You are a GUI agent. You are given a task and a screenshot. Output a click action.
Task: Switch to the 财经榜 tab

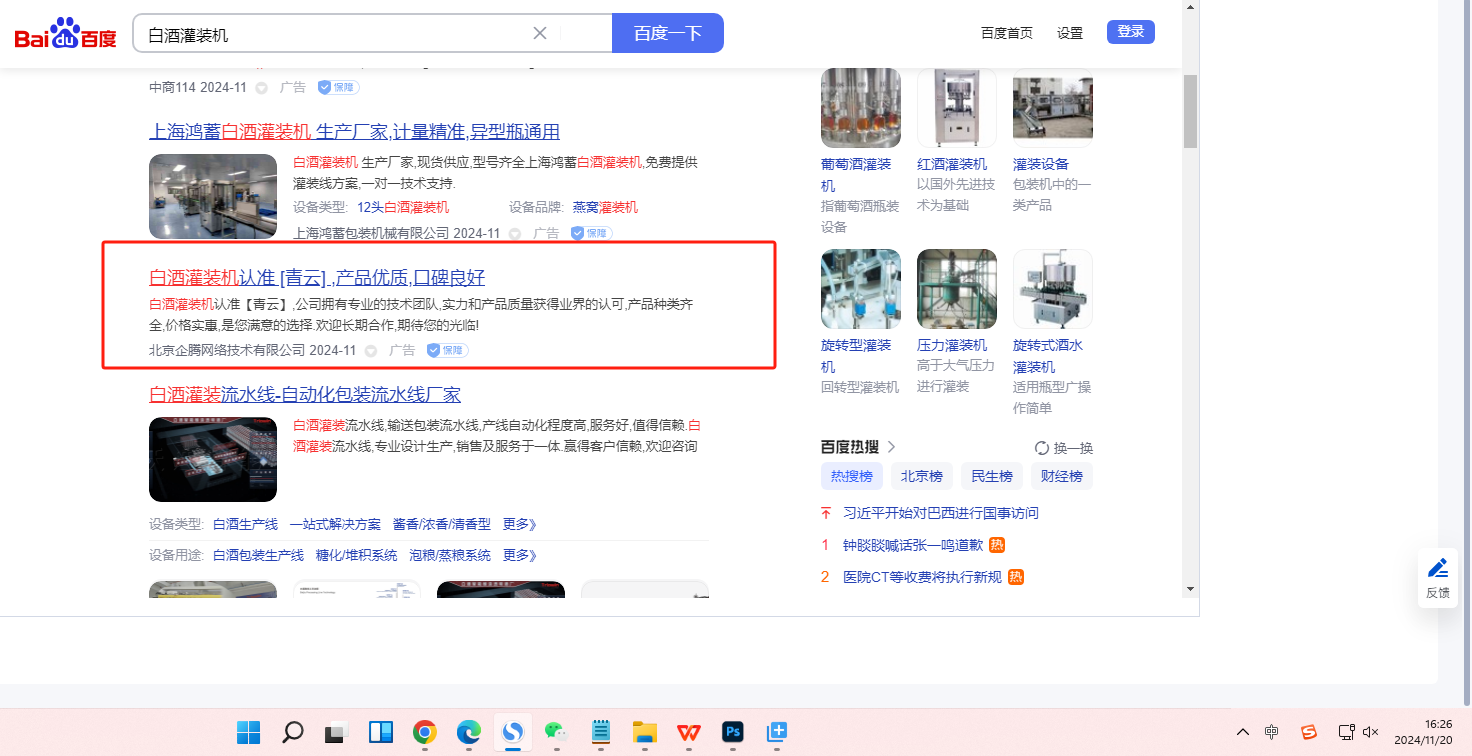coord(1062,476)
